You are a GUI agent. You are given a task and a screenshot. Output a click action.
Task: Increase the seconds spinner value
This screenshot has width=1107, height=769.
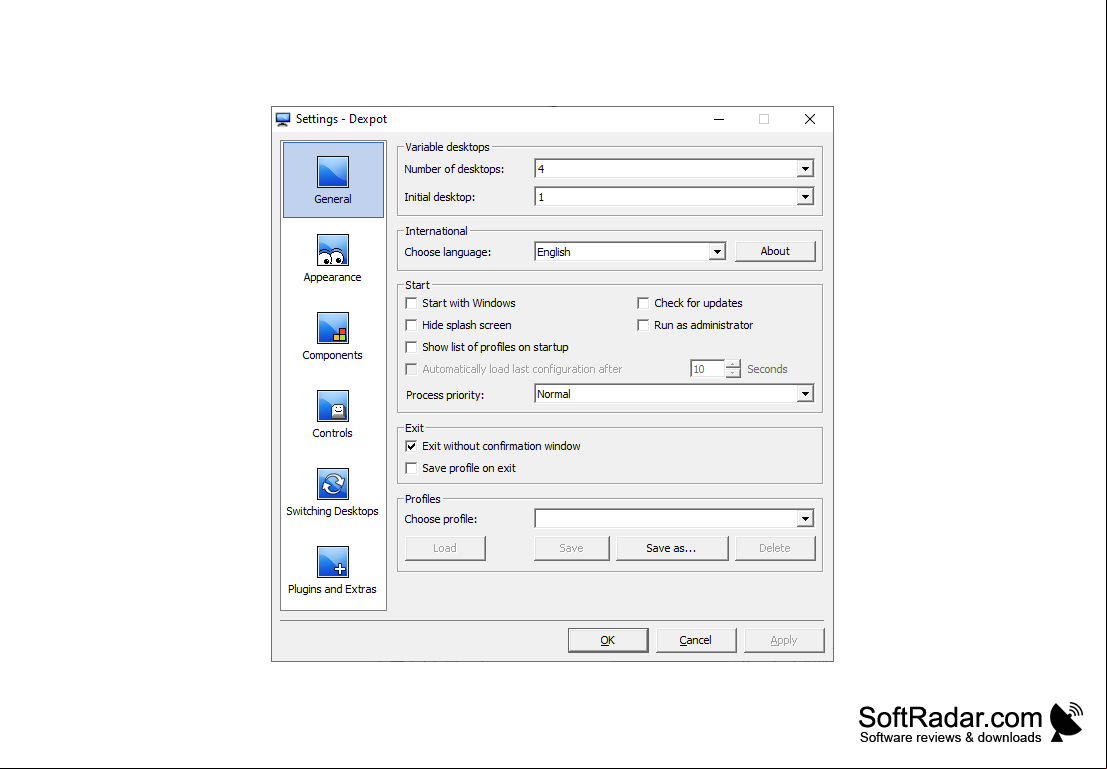point(734,364)
